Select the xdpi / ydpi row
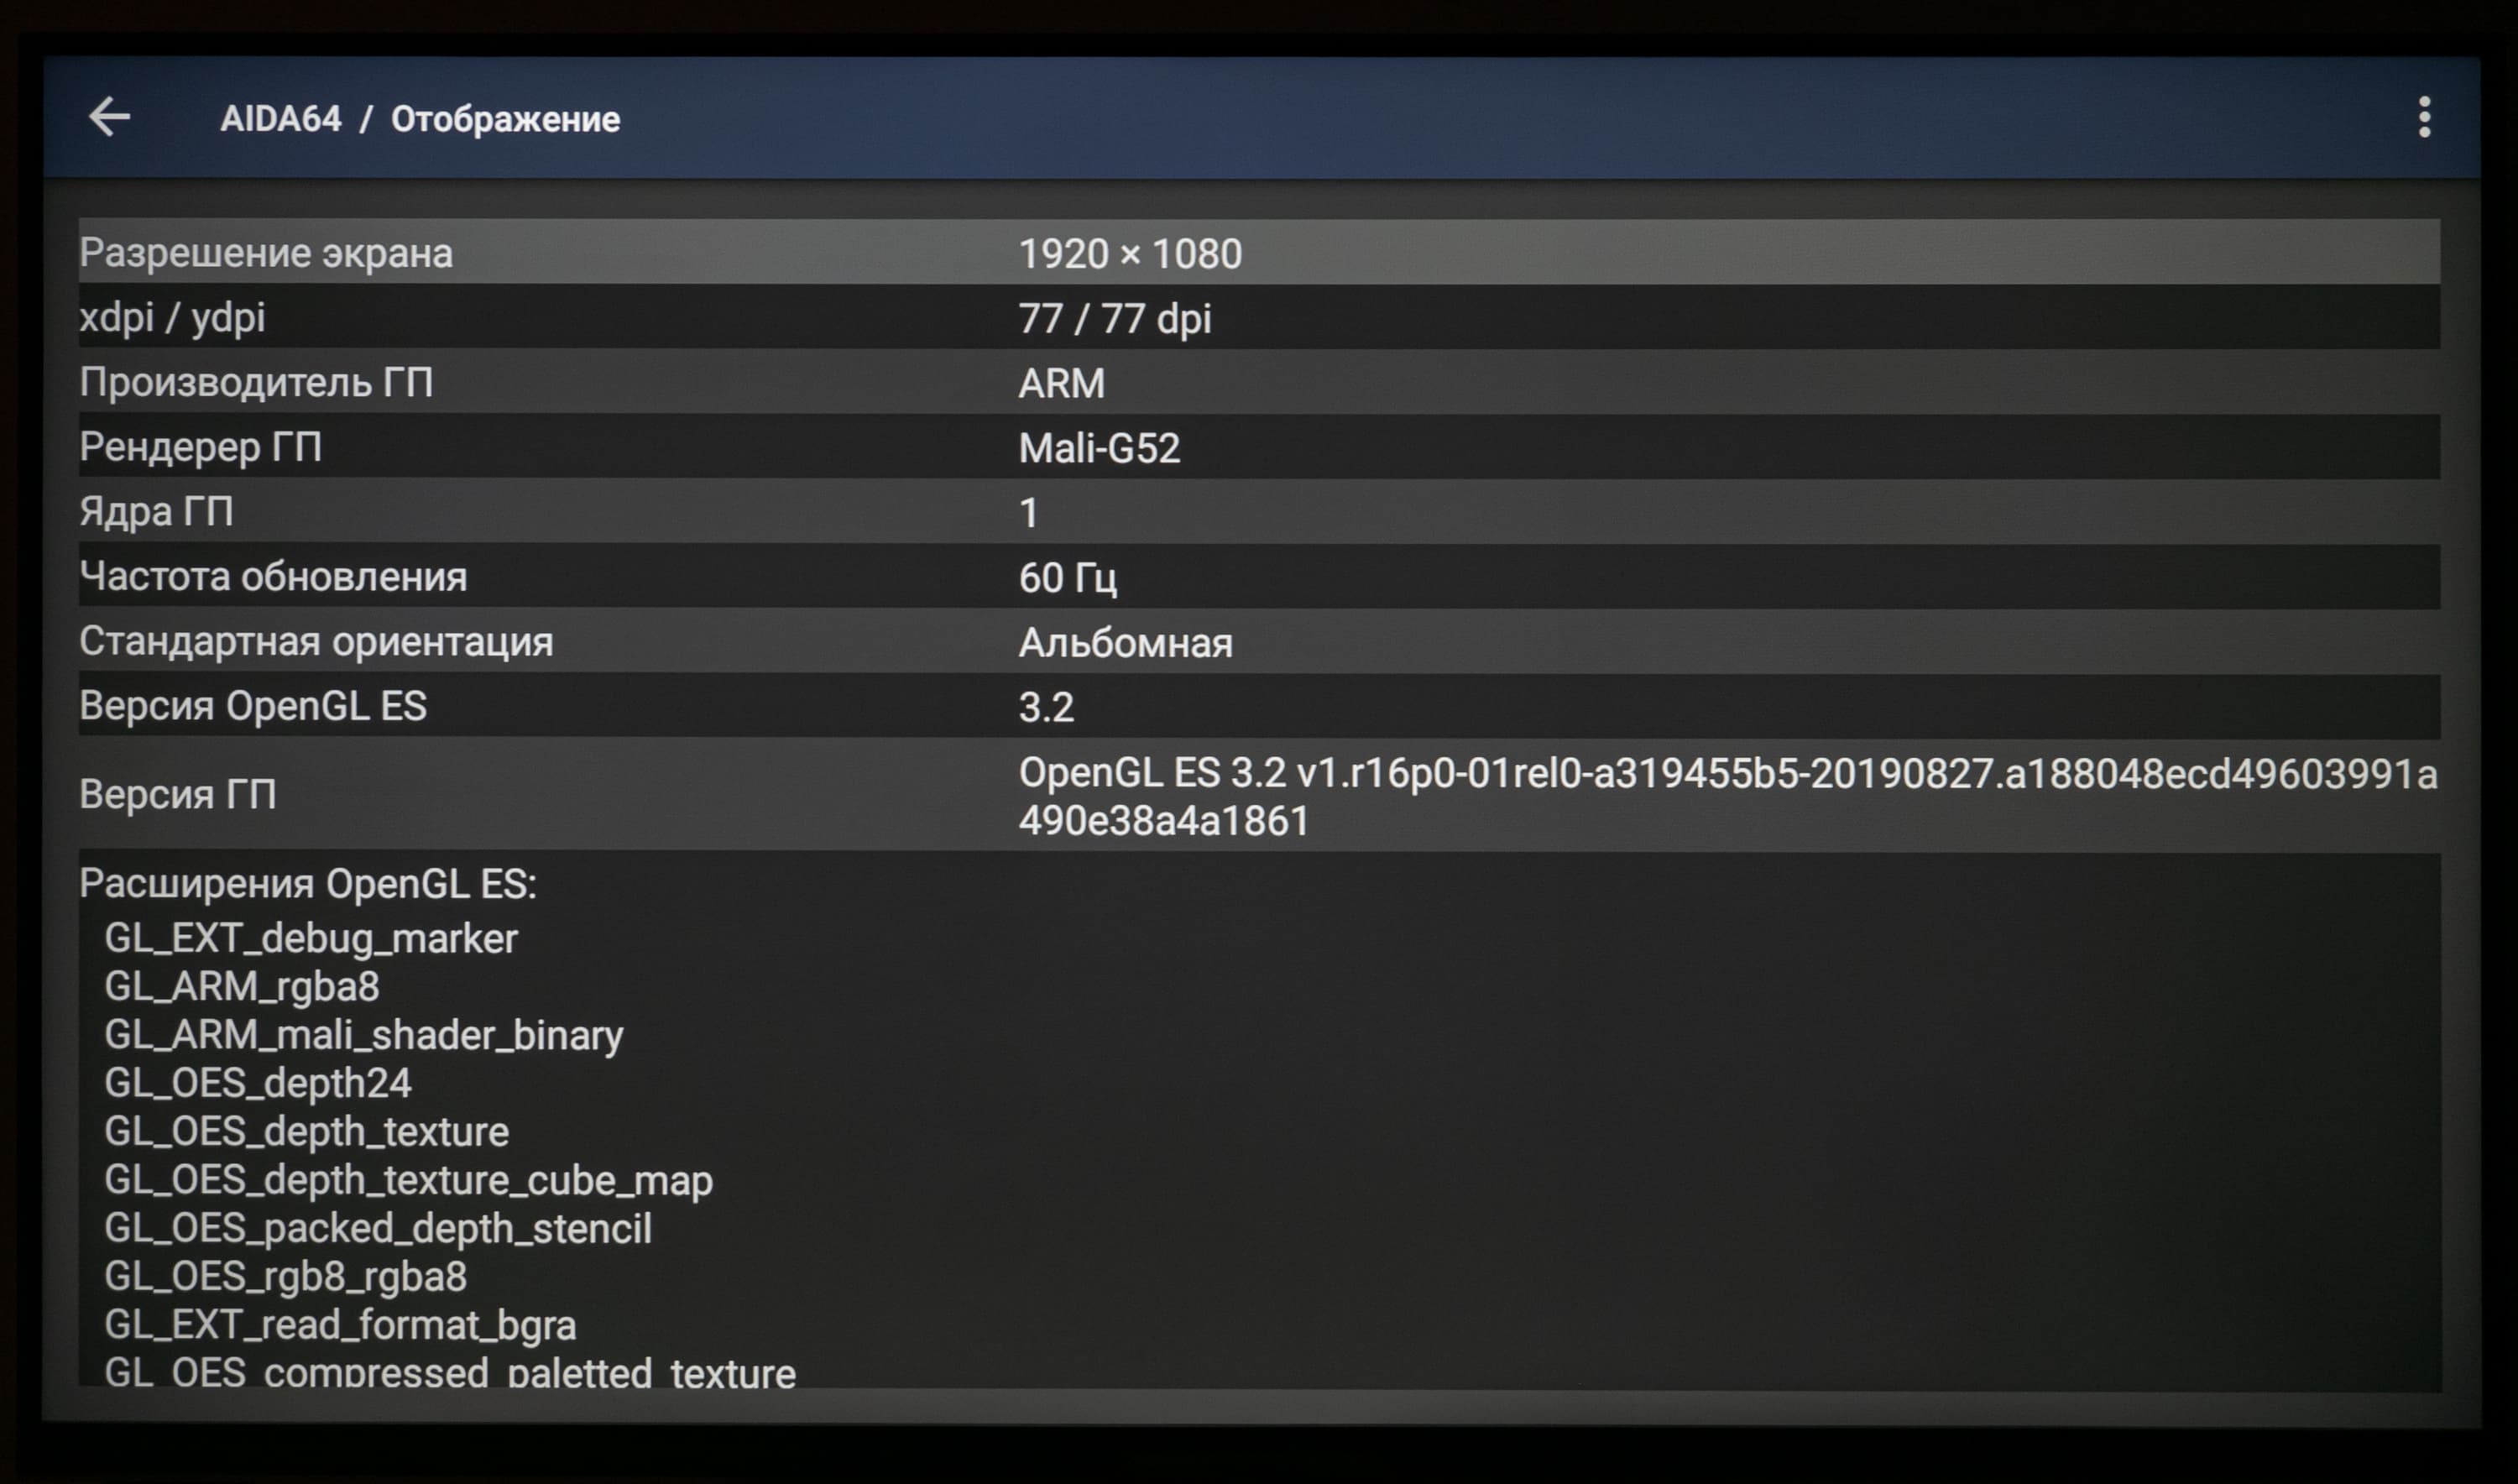This screenshot has width=2518, height=1484. (1258, 318)
